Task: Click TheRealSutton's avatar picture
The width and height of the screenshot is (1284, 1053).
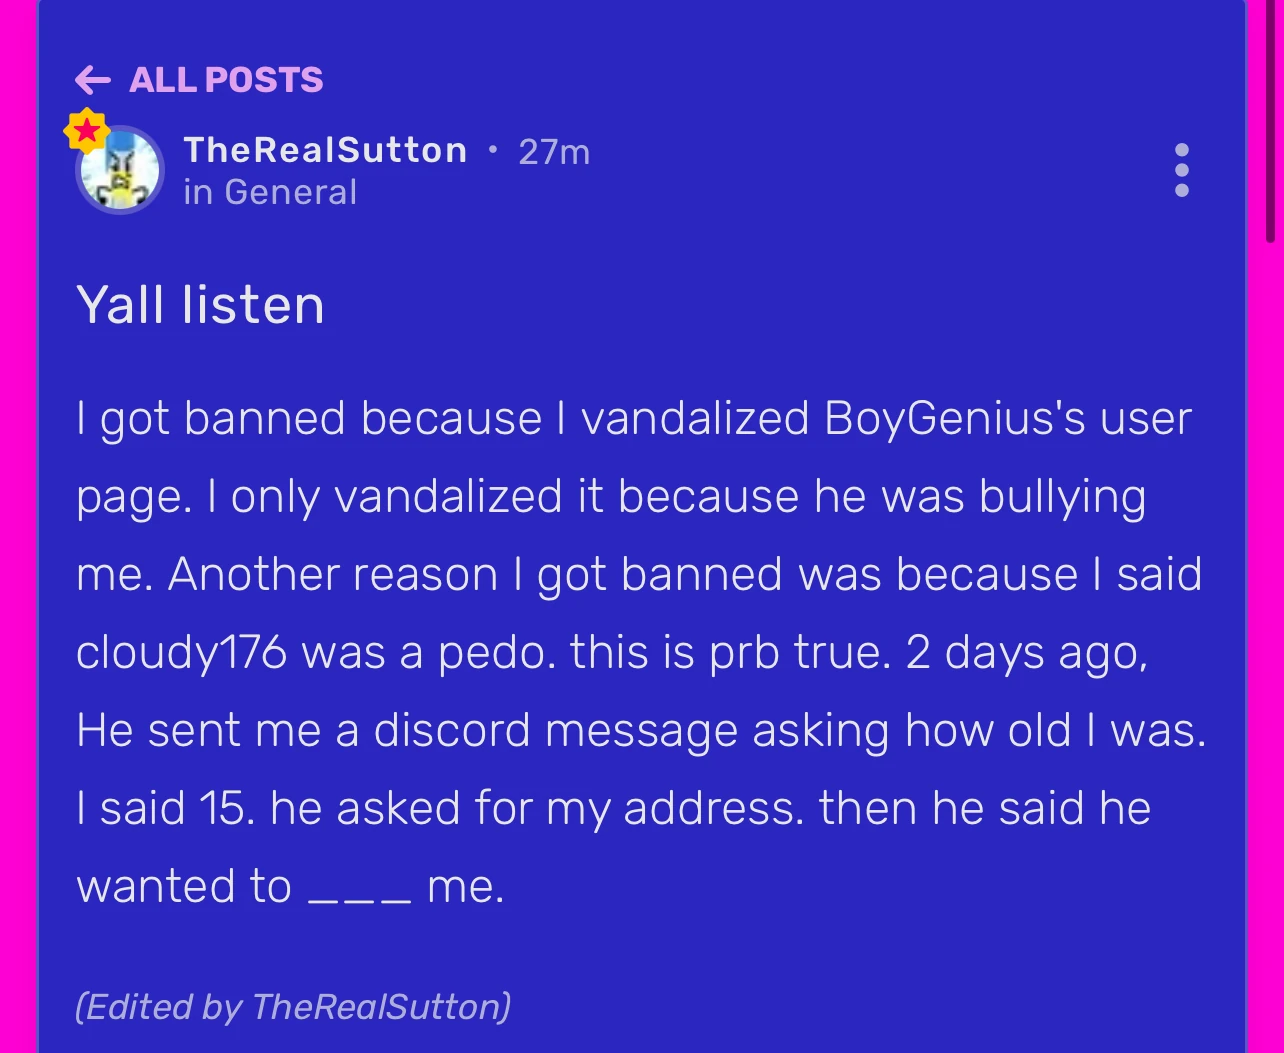Action: (x=120, y=170)
